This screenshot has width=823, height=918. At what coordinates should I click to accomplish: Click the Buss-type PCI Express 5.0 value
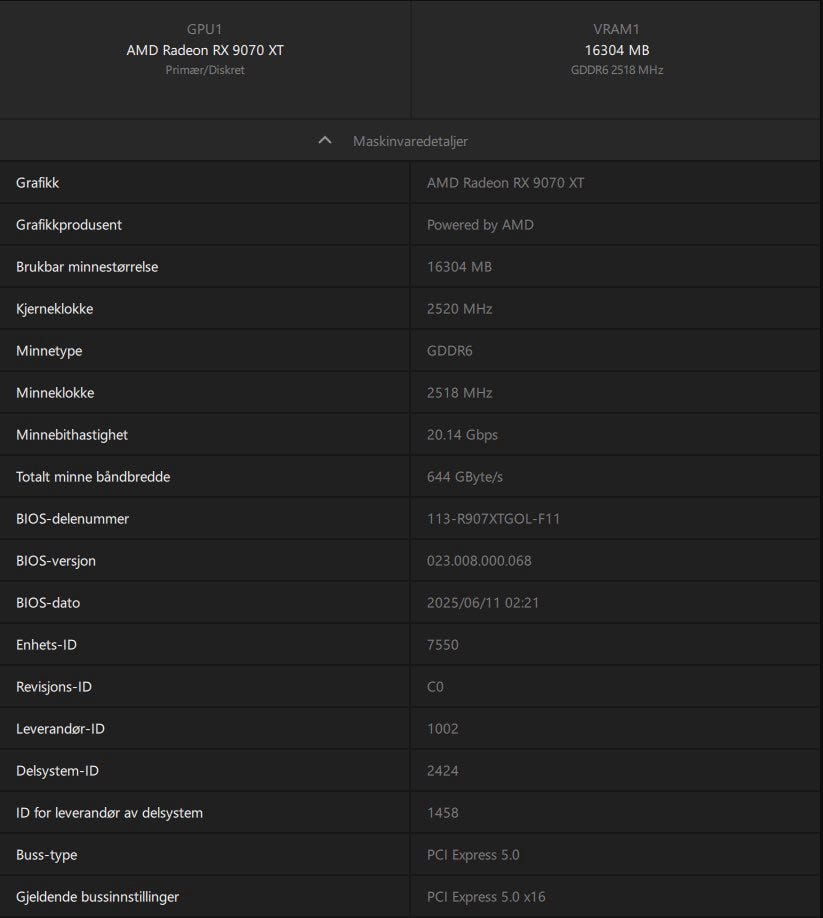point(473,855)
